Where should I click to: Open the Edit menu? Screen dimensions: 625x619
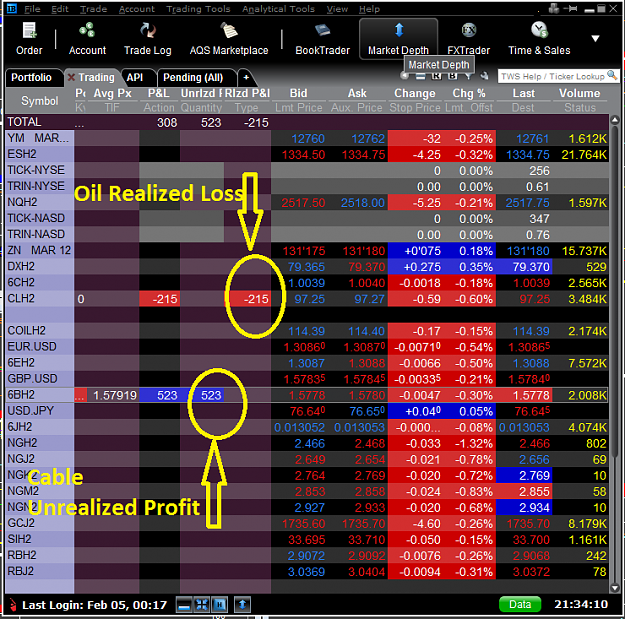[x=60, y=9]
